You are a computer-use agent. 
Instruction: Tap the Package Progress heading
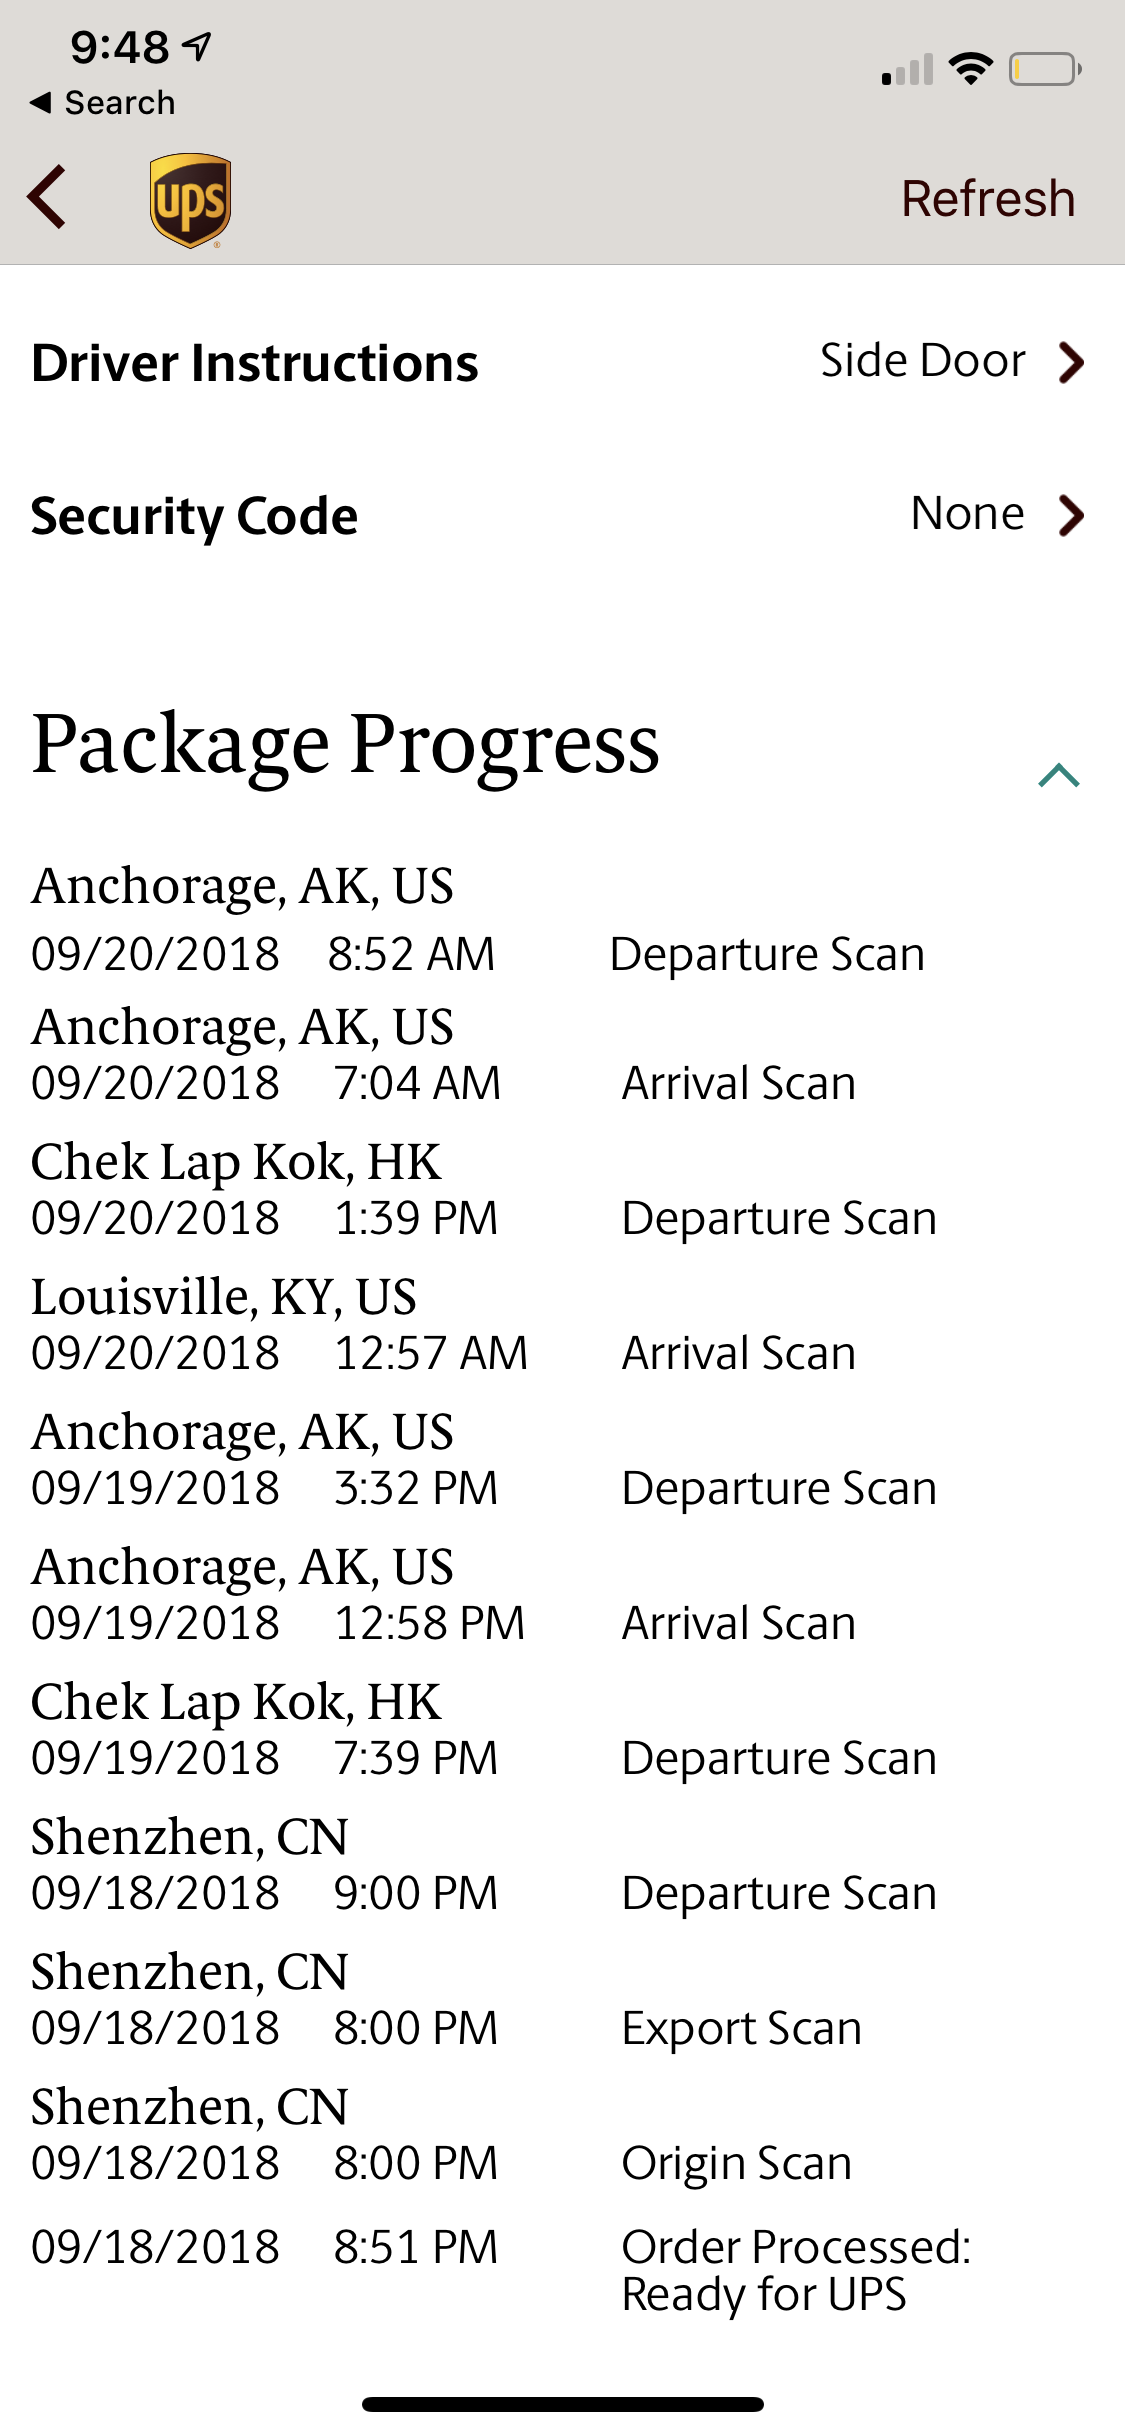(x=346, y=744)
